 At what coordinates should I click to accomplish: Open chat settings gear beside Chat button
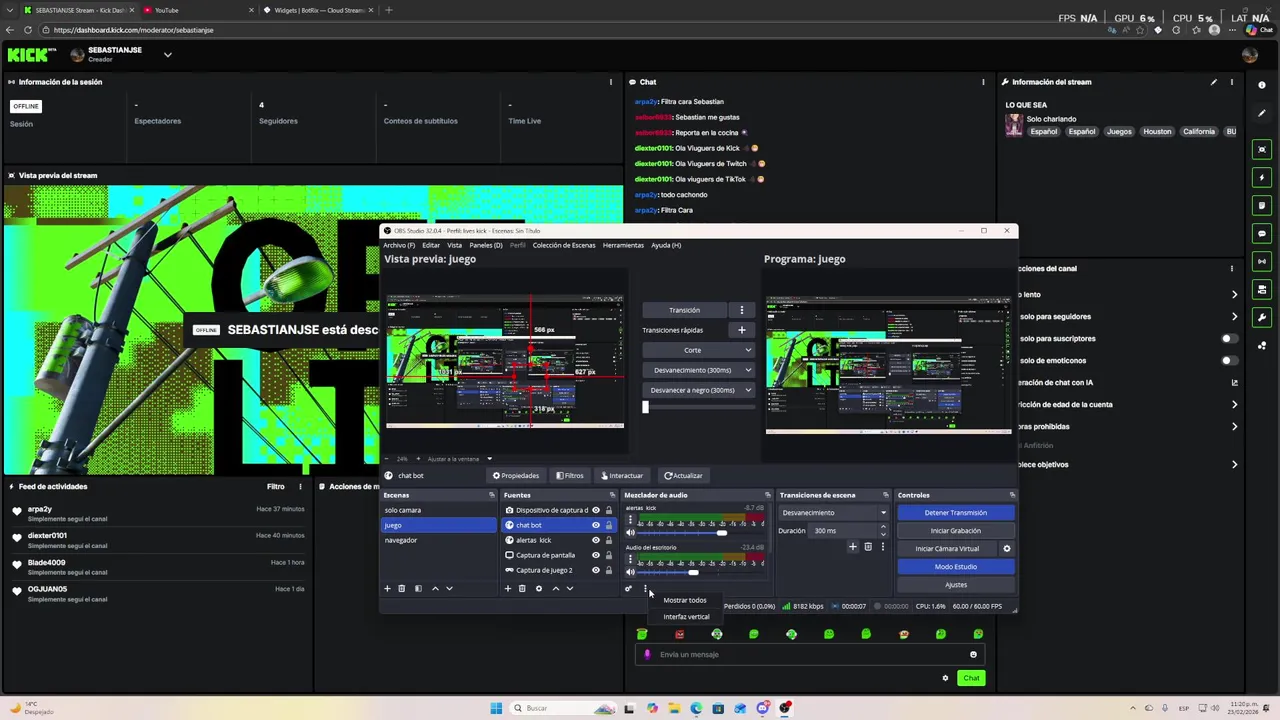tap(945, 678)
